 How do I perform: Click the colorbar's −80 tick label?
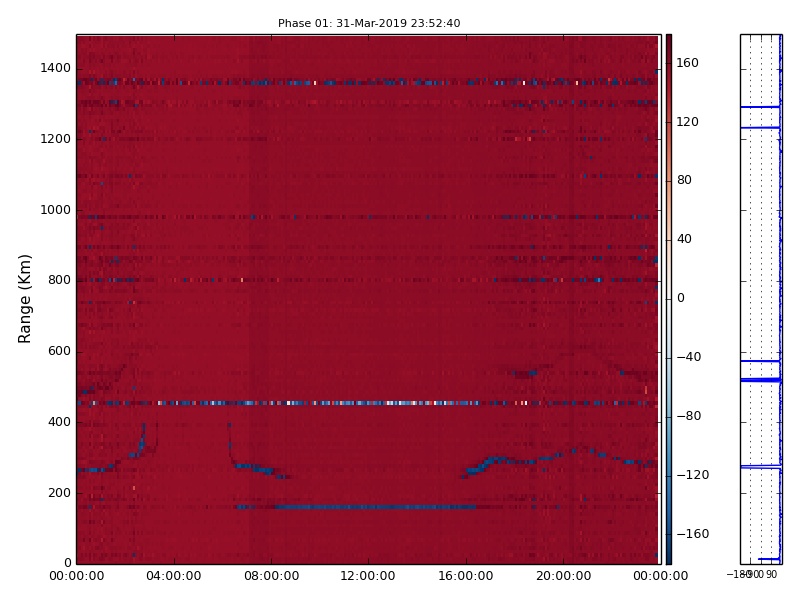[689, 416]
